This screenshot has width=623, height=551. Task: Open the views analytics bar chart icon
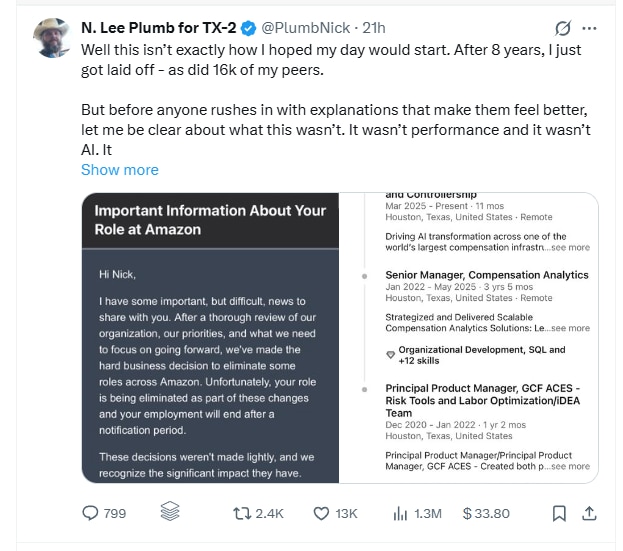click(x=400, y=513)
